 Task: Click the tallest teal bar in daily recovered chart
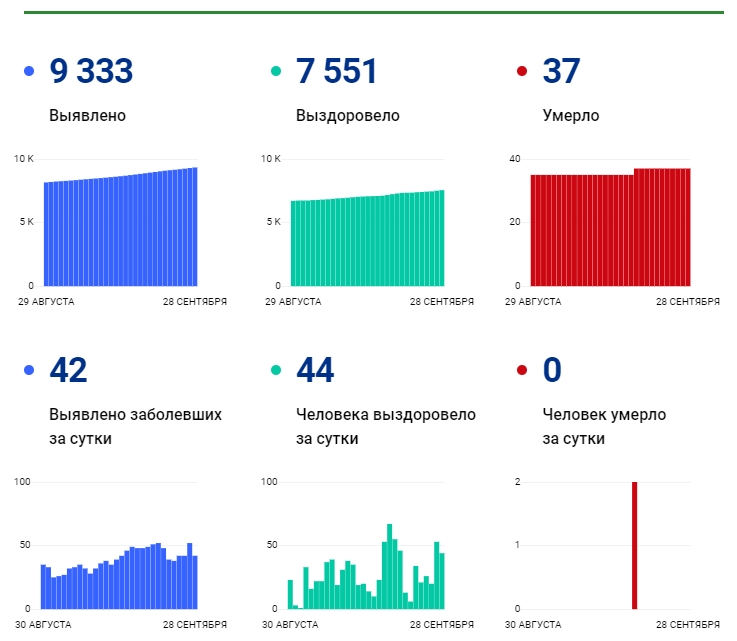tap(390, 566)
